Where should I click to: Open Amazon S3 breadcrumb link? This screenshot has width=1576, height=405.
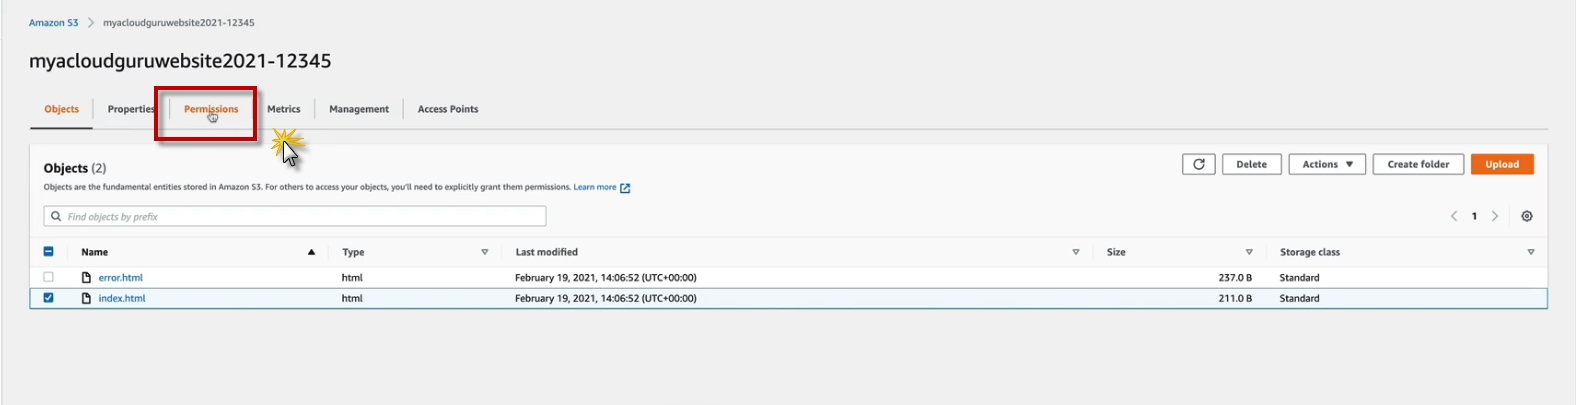coord(53,22)
